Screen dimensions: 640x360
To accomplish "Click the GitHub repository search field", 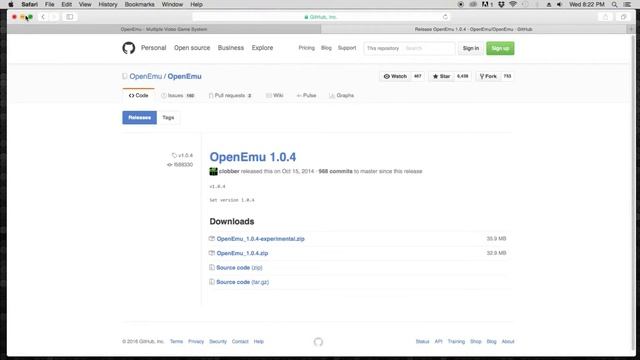I will coord(429,48).
